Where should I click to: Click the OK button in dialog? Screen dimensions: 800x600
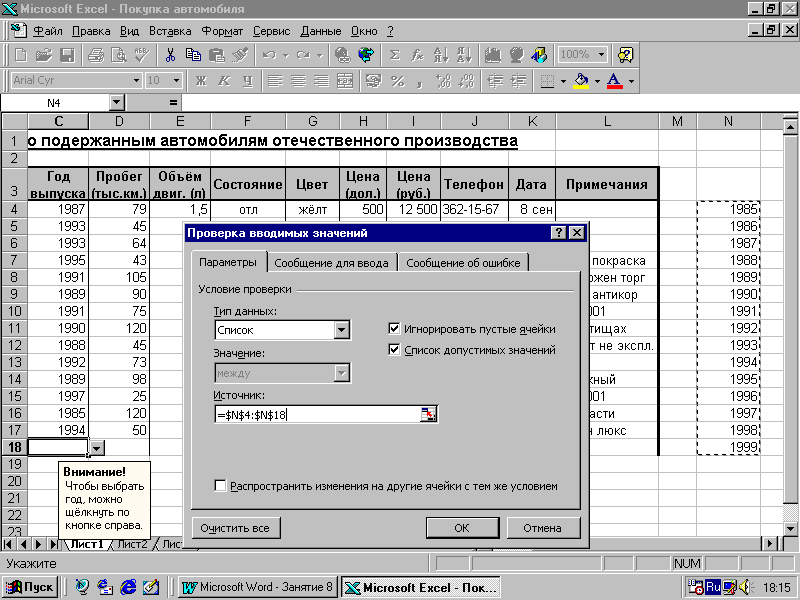[462, 528]
